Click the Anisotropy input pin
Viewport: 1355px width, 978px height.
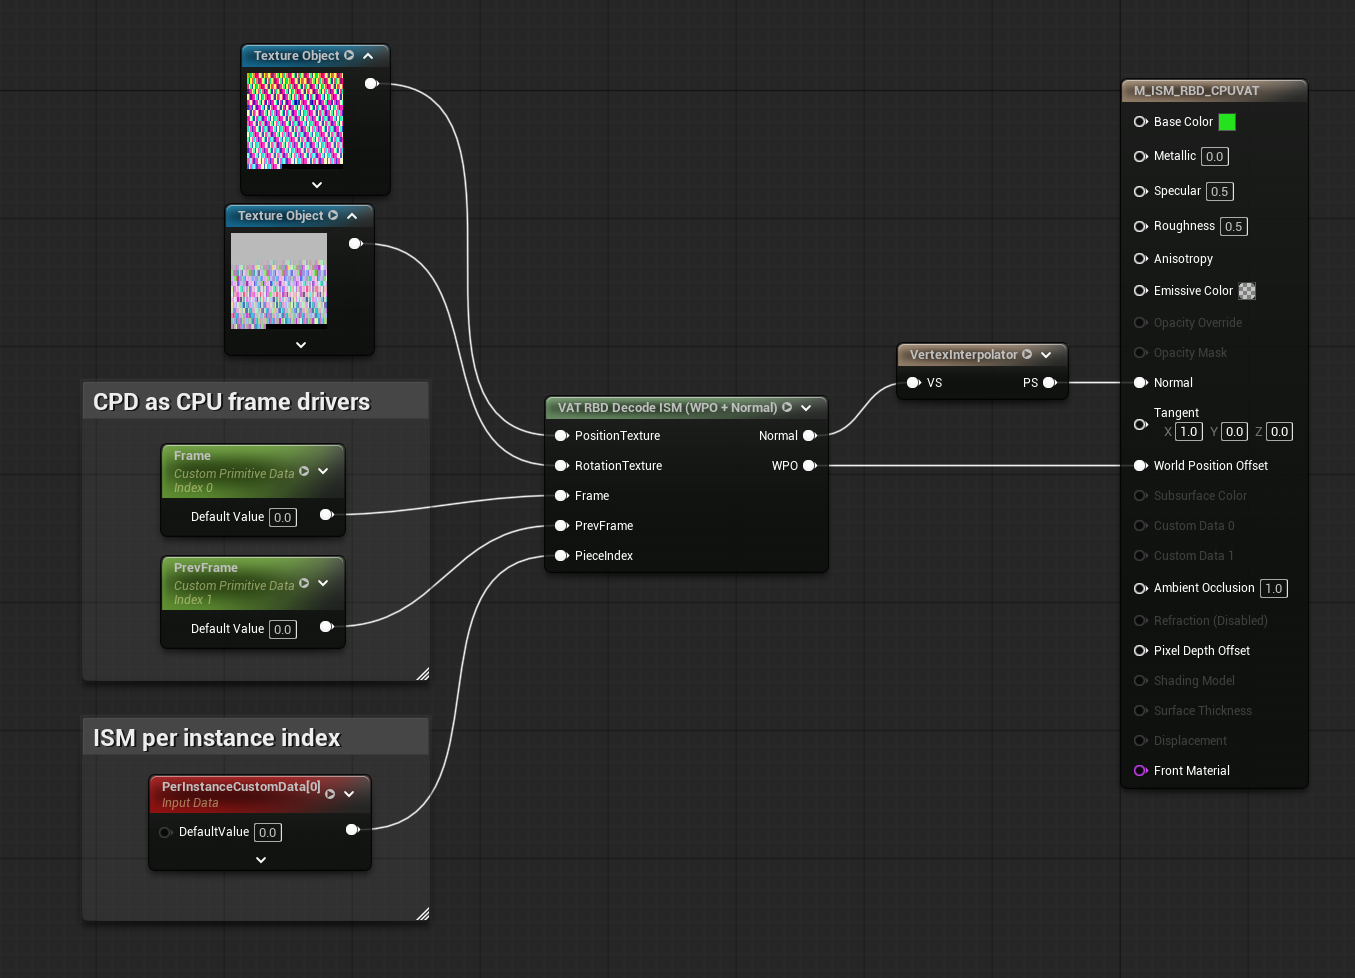click(1140, 259)
